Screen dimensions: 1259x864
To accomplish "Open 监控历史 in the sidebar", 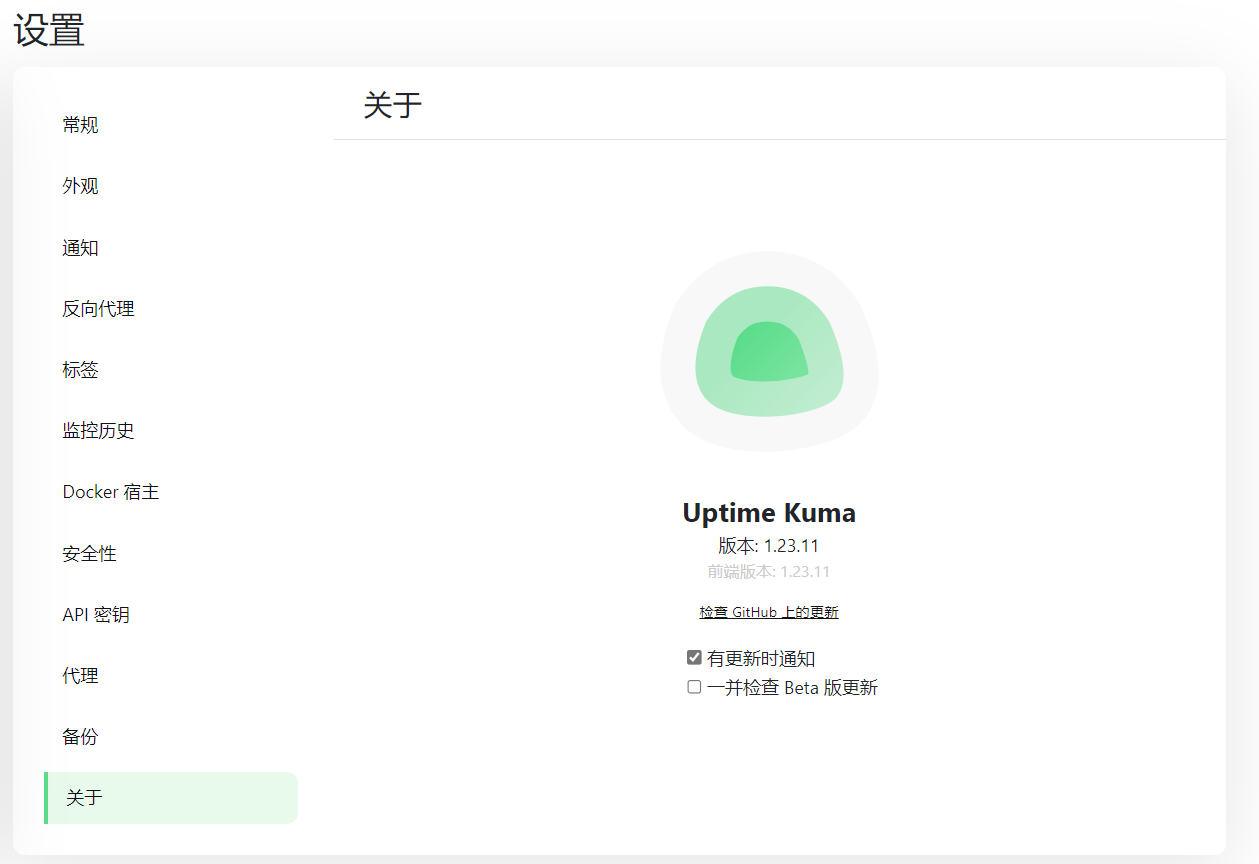I will coord(98,431).
